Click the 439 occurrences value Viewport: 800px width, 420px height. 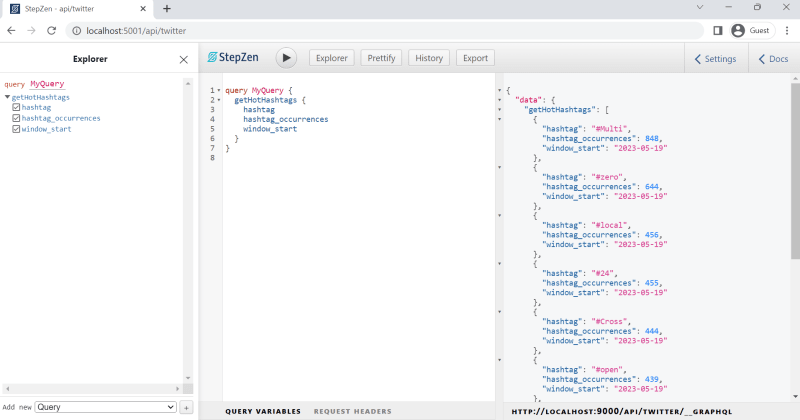[x=652, y=379]
